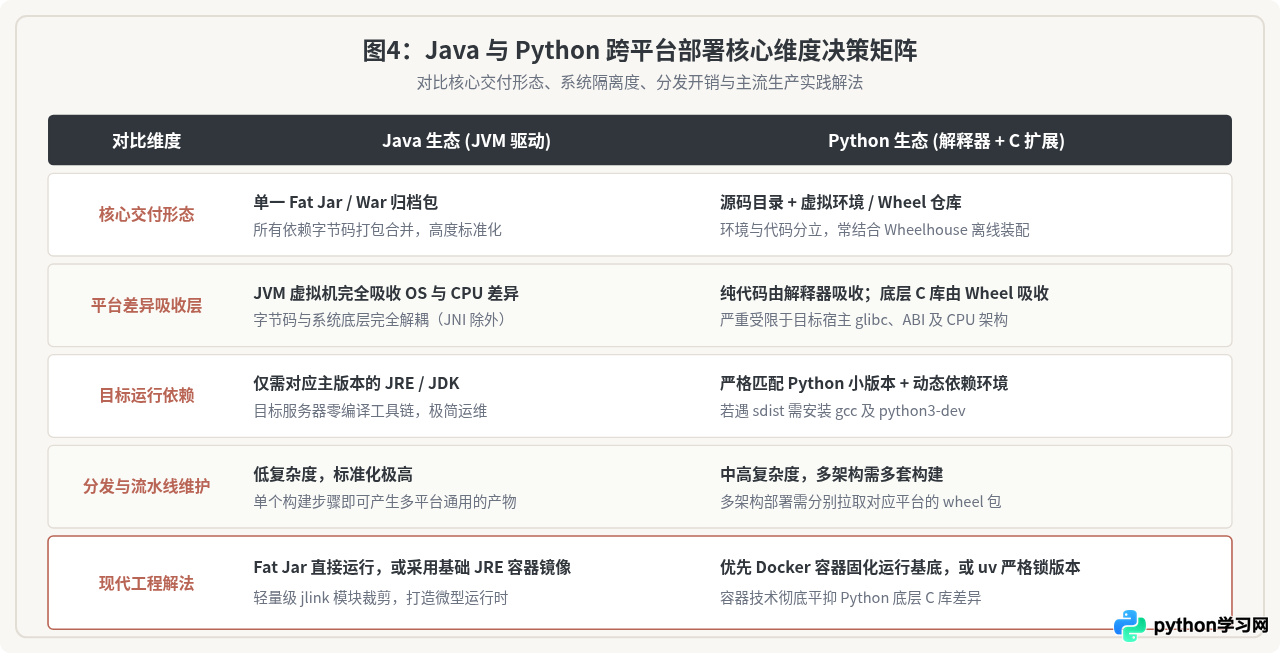Click the 现代工程解法 row label
The height and width of the screenshot is (654, 1280).
[x=146, y=583]
